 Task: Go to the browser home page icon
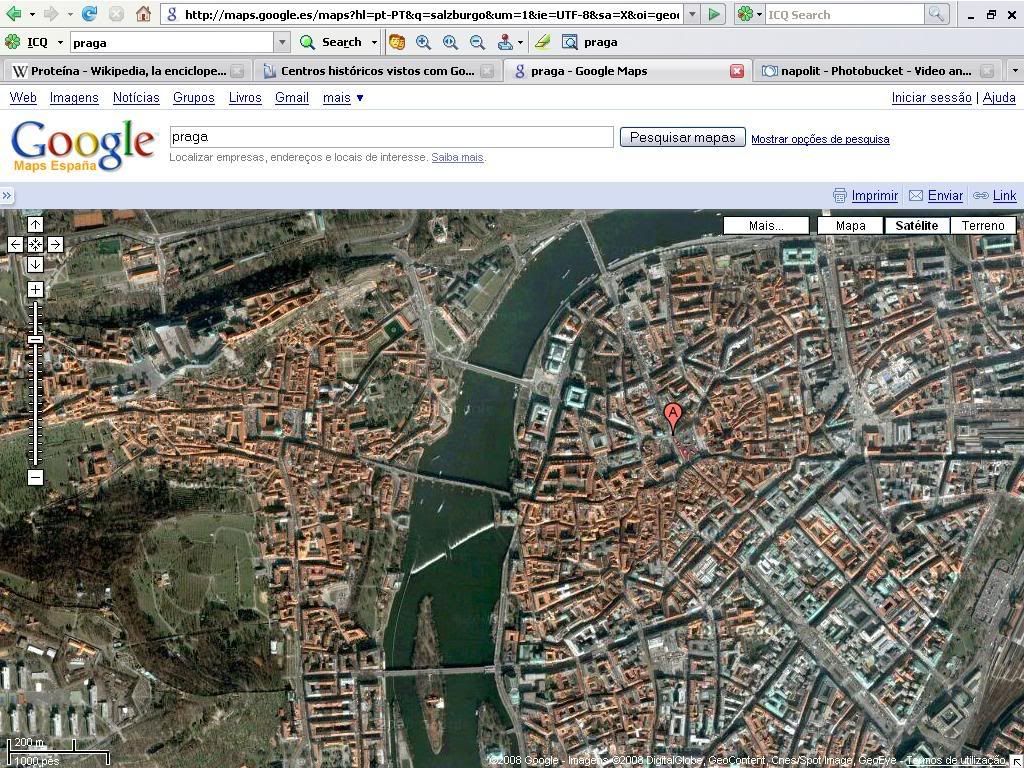click(143, 14)
